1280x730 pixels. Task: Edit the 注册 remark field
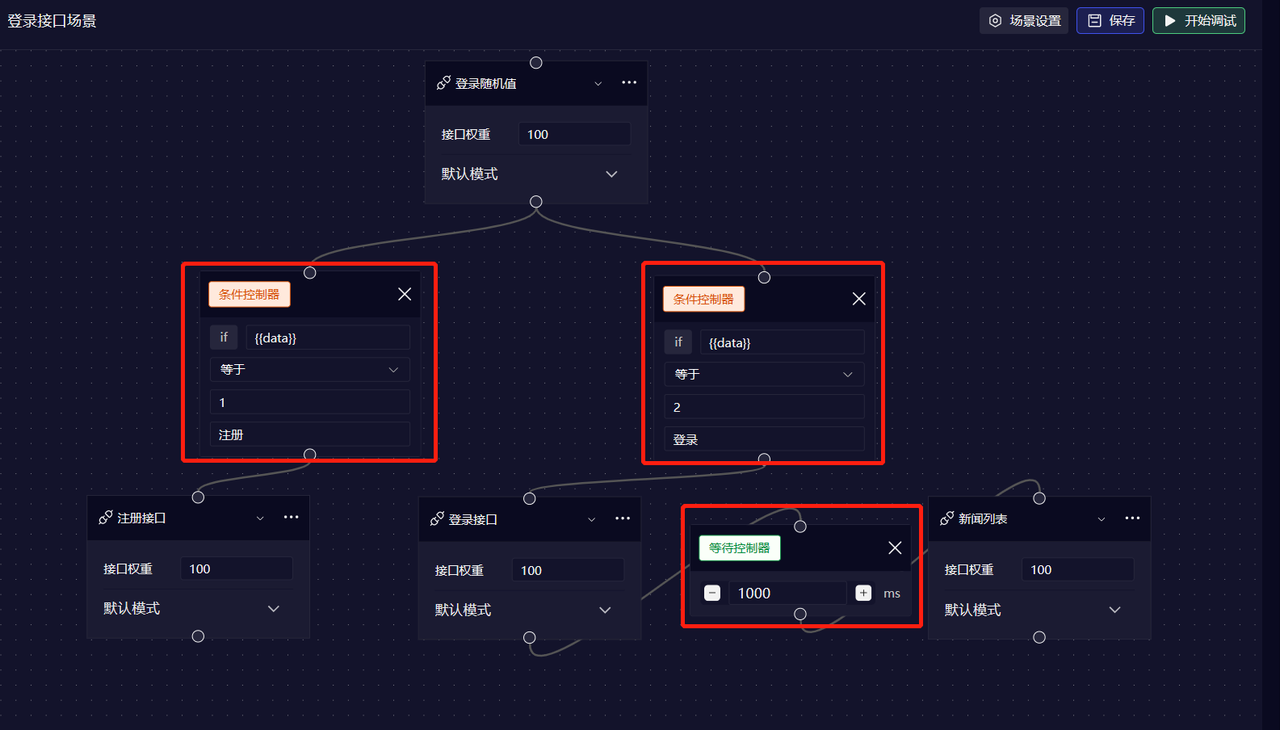(310, 435)
